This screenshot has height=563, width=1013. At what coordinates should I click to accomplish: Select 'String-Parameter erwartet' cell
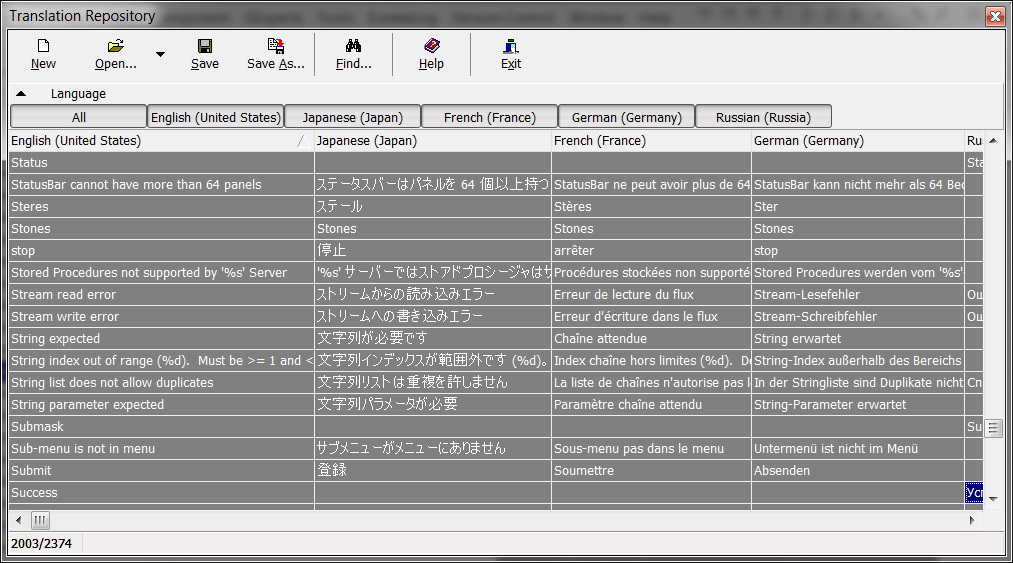pos(858,405)
